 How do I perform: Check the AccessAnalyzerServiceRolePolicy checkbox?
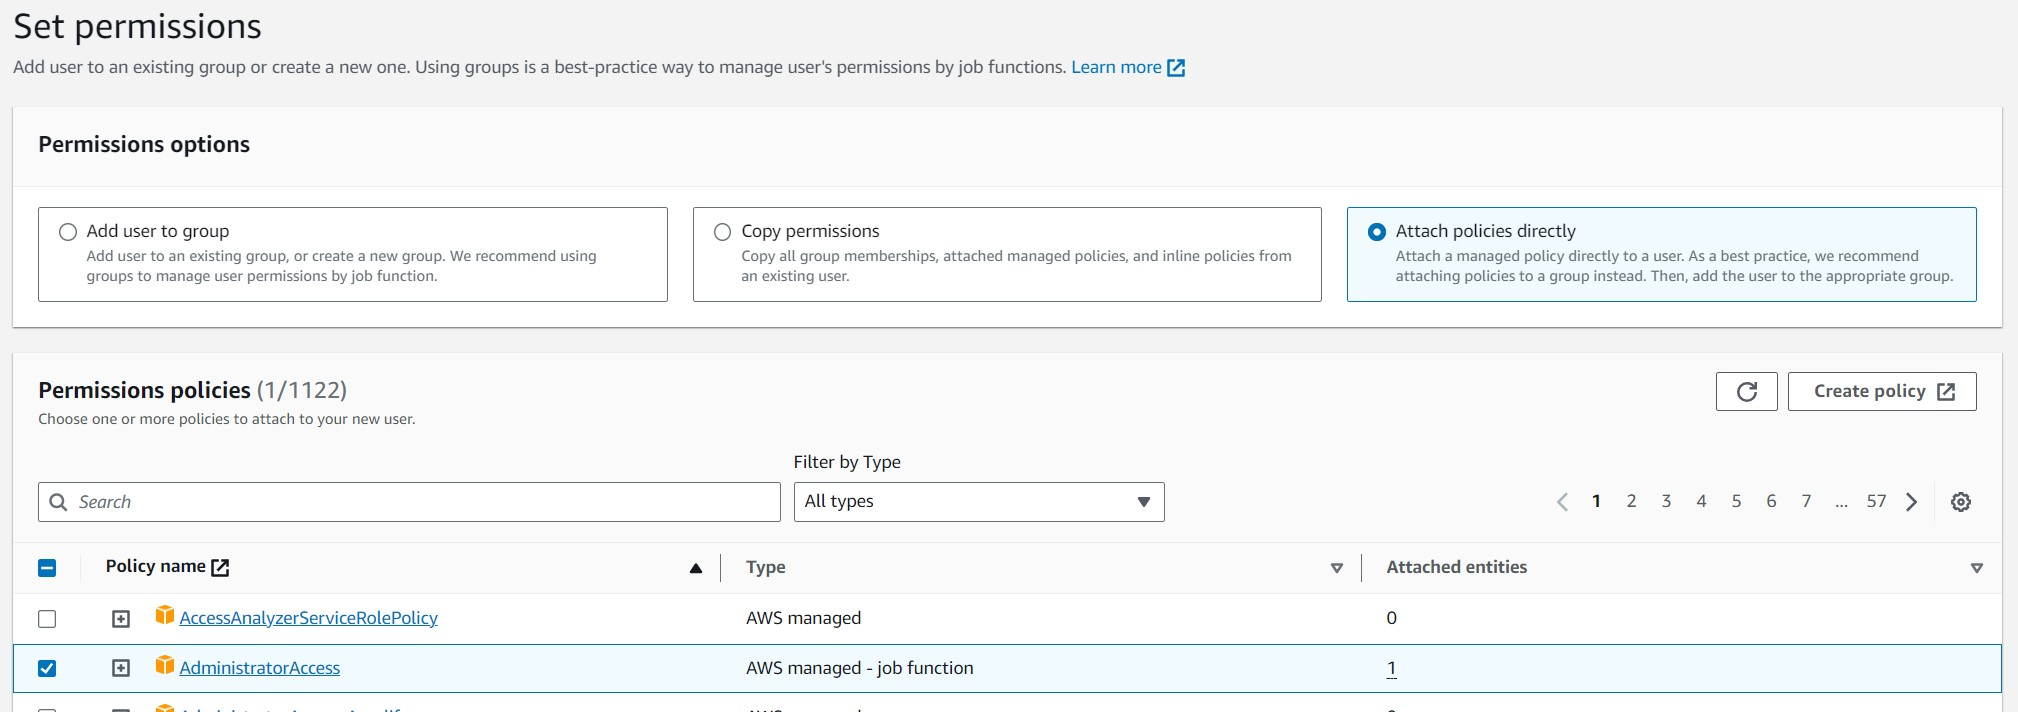[47, 619]
